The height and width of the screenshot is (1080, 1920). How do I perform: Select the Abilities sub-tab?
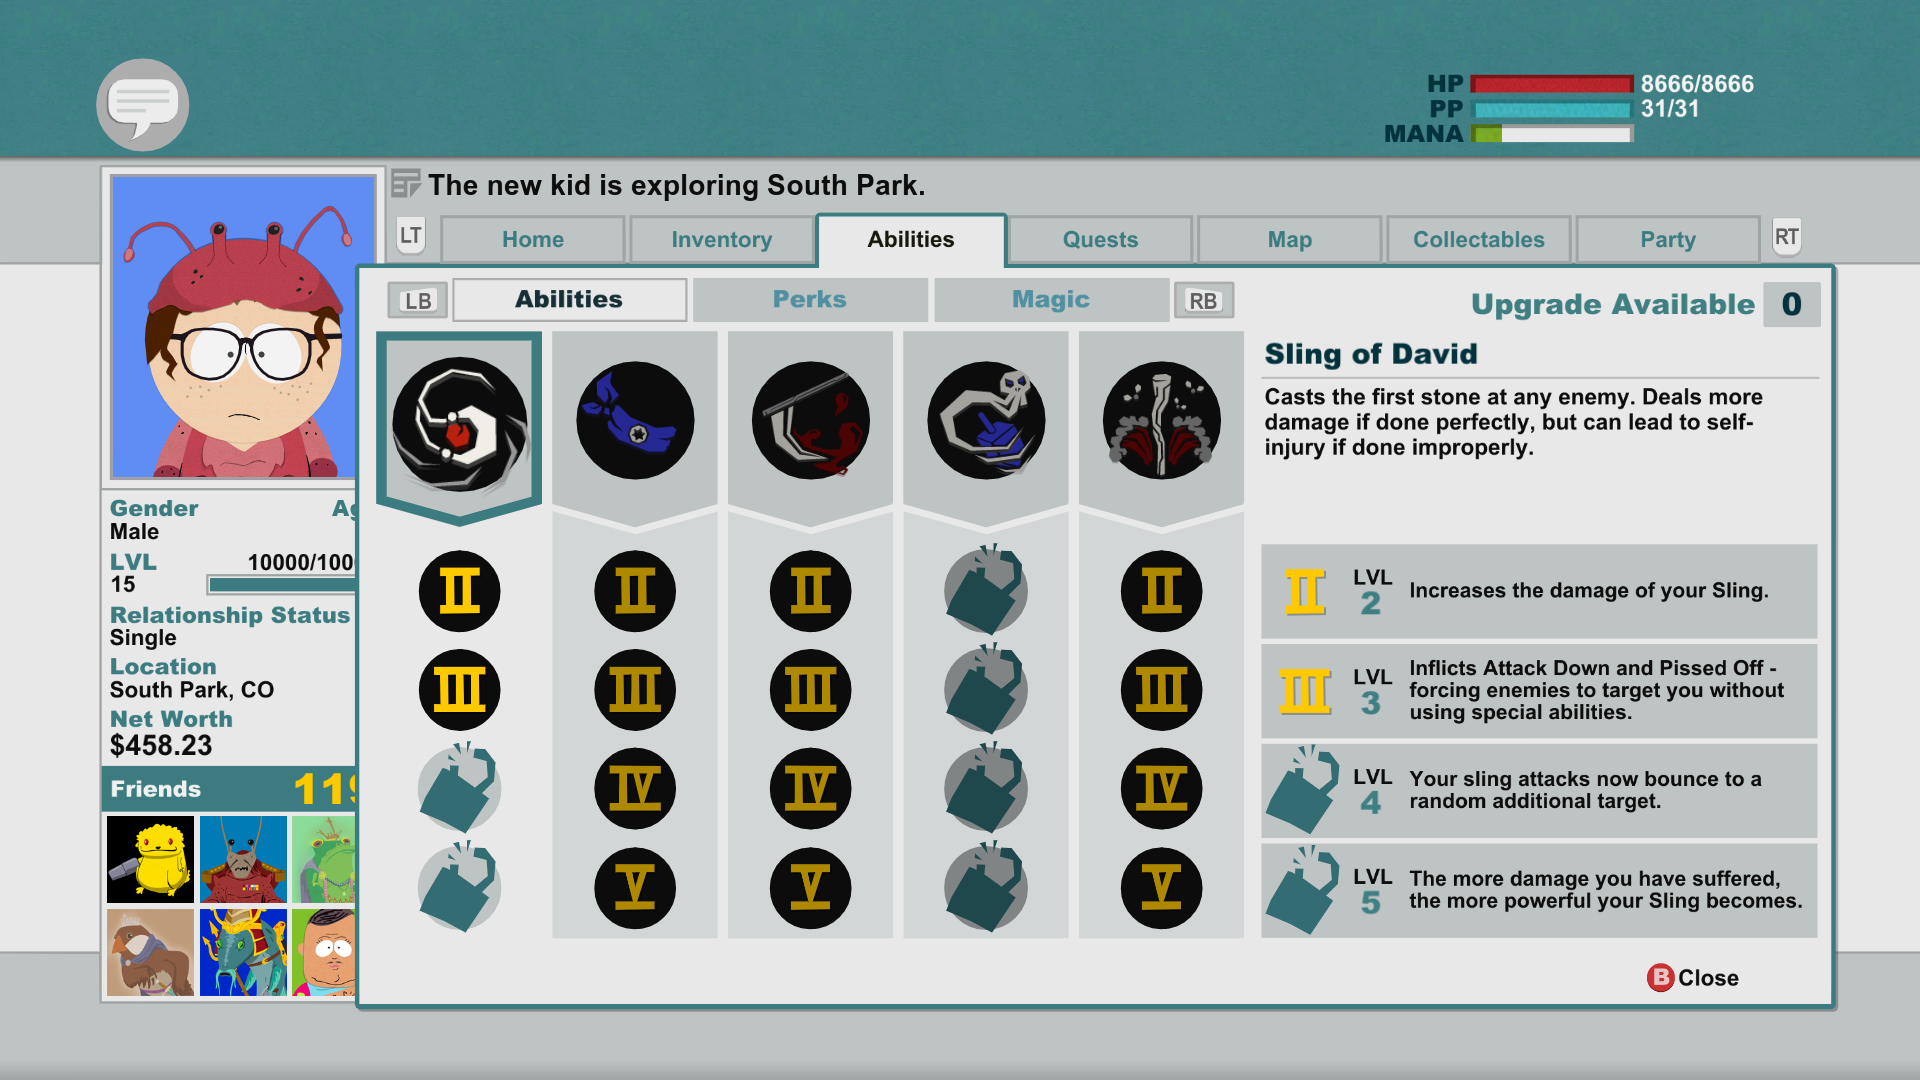(569, 300)
